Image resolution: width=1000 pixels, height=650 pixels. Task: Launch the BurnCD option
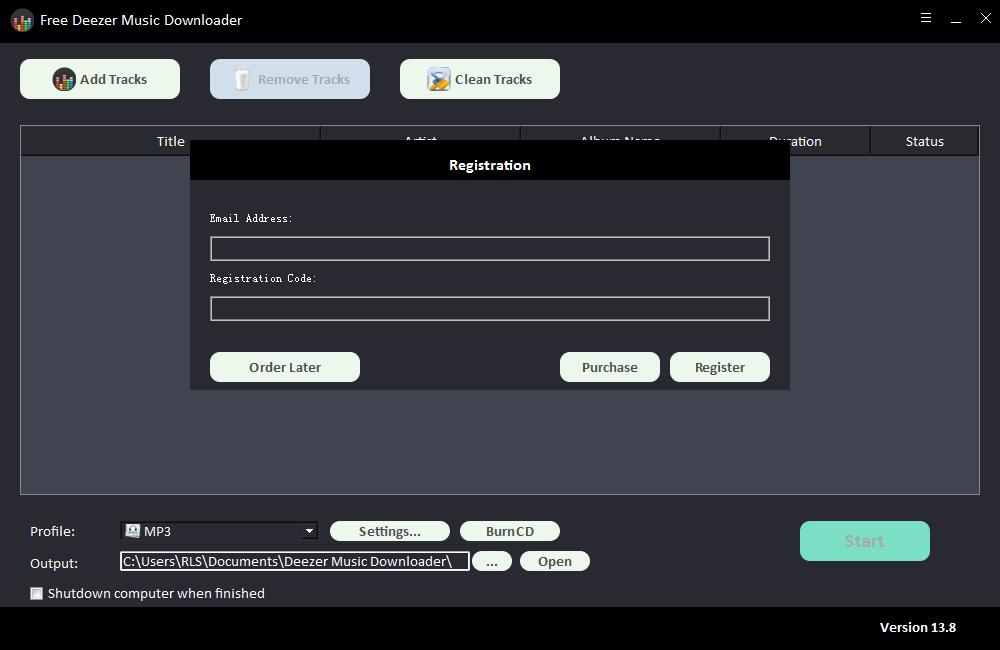coord(509,531)
